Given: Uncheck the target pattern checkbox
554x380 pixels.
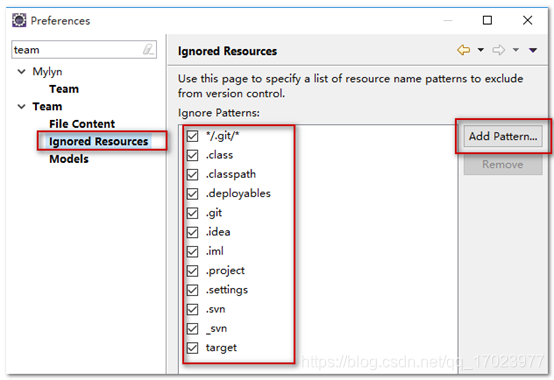Looking at the screenshot, I should tap(193, 348).
